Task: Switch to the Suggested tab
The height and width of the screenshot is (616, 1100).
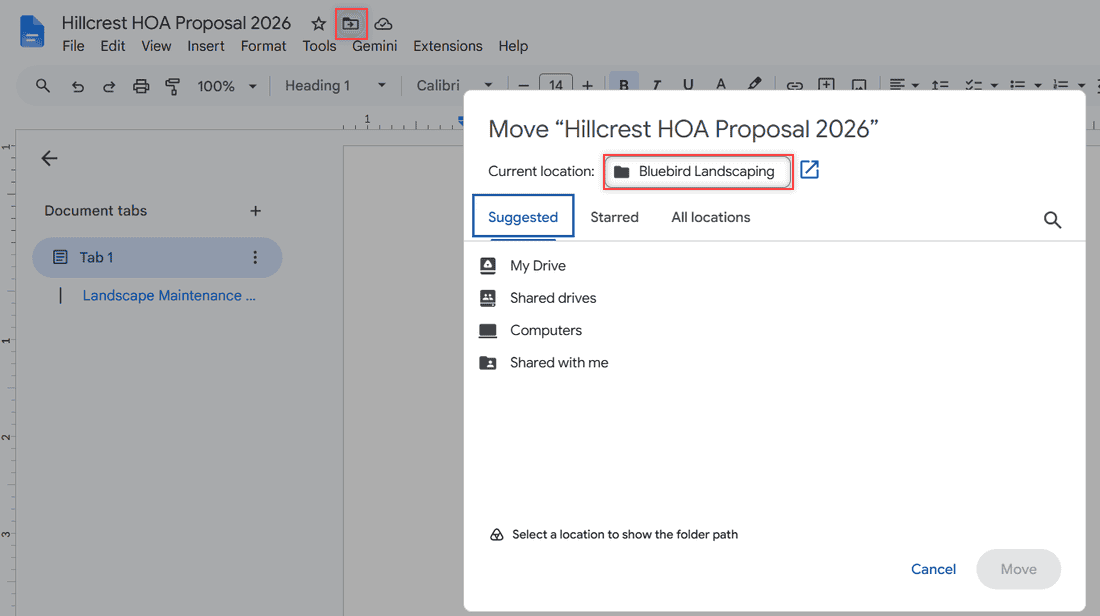Action: [523, 217]
